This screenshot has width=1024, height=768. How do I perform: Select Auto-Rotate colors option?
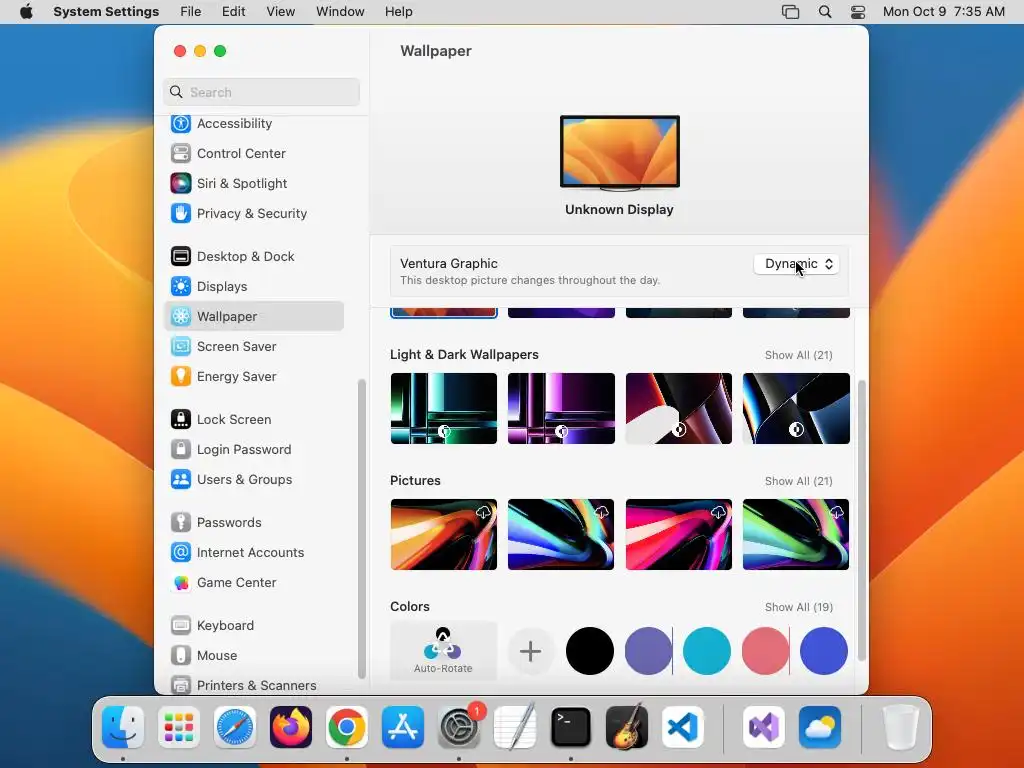[443, 651]
